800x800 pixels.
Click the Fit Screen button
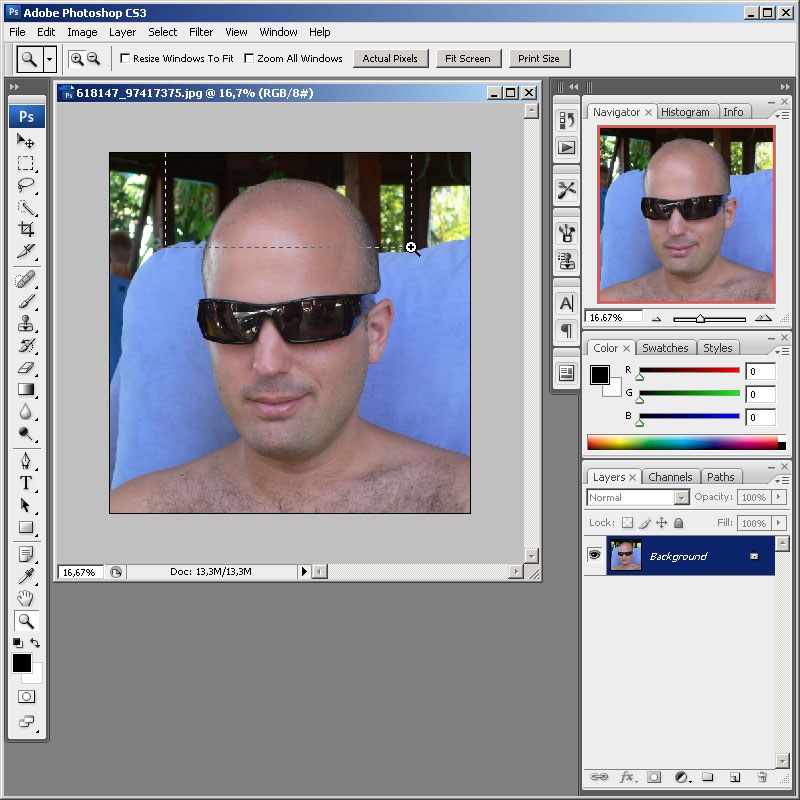pos(468,59)
